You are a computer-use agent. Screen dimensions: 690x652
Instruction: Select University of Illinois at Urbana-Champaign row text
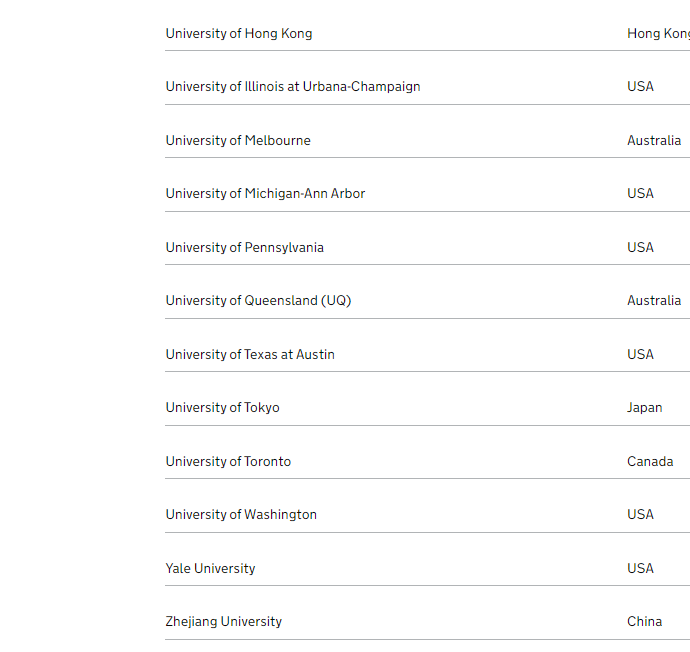(x=293, y=87)
